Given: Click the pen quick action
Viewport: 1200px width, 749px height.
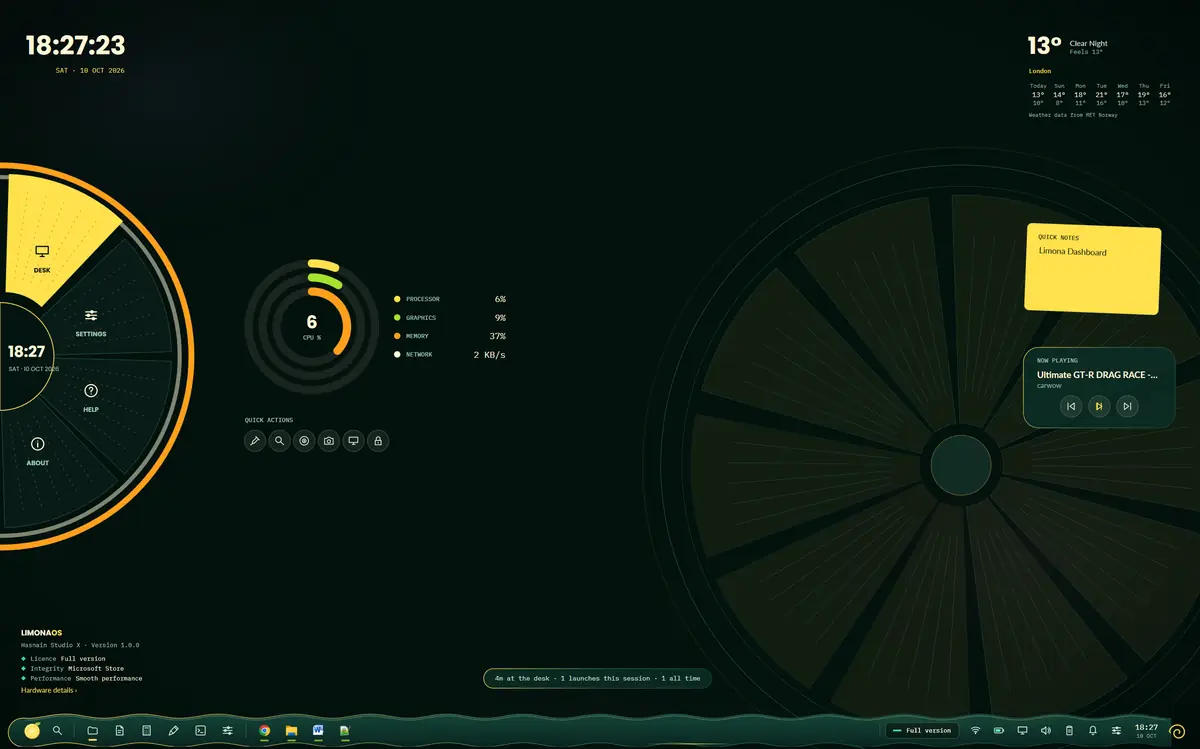Looking at the screenshot, I should tap(255, 440).
